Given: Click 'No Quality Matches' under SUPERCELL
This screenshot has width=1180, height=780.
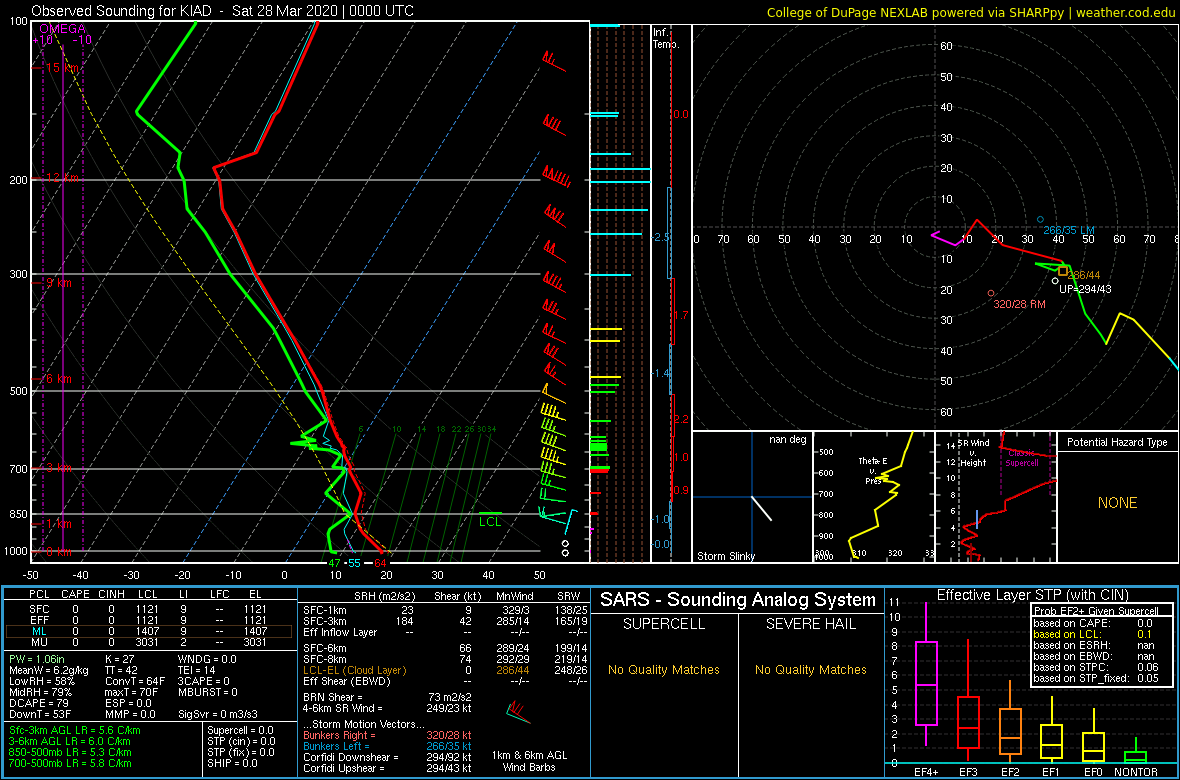Looking at the screenshot, I should coord(664,669).
